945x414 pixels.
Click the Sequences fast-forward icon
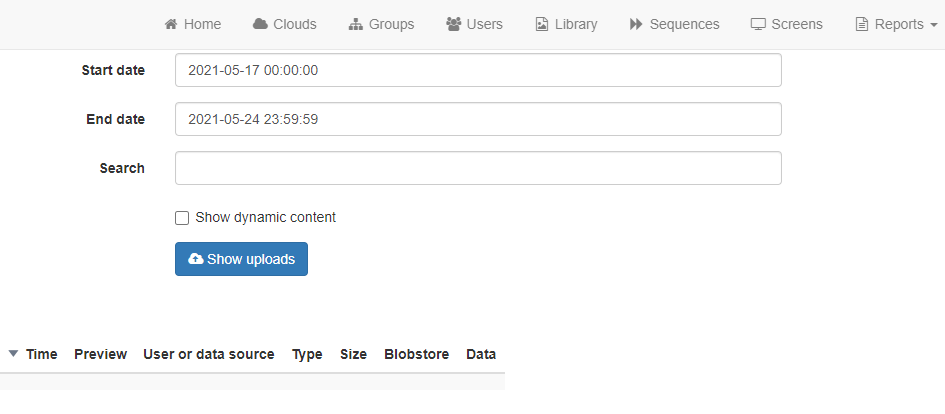point(636,24)
